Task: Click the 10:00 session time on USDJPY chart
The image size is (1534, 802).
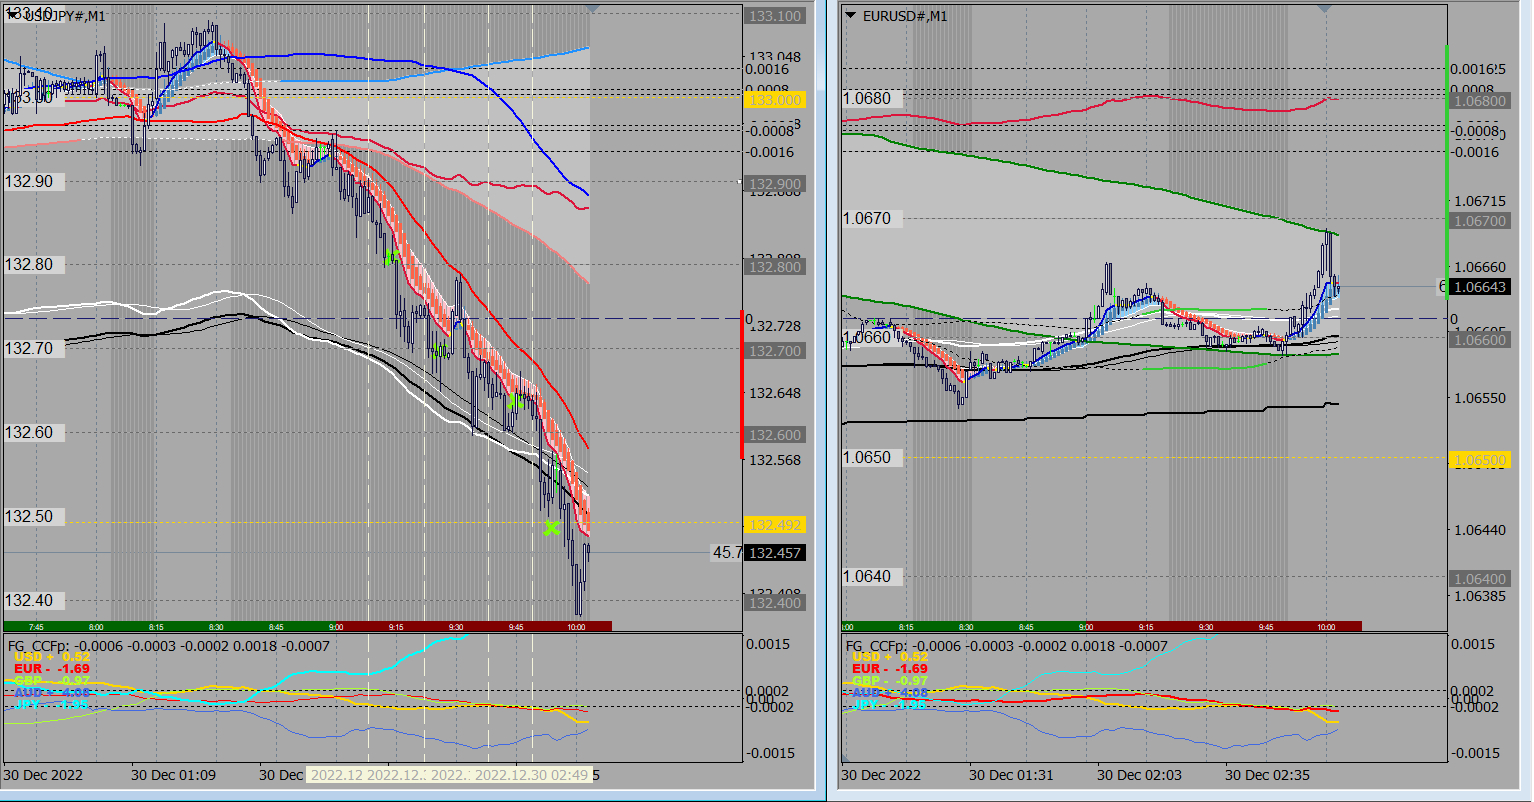Action: 576,626
